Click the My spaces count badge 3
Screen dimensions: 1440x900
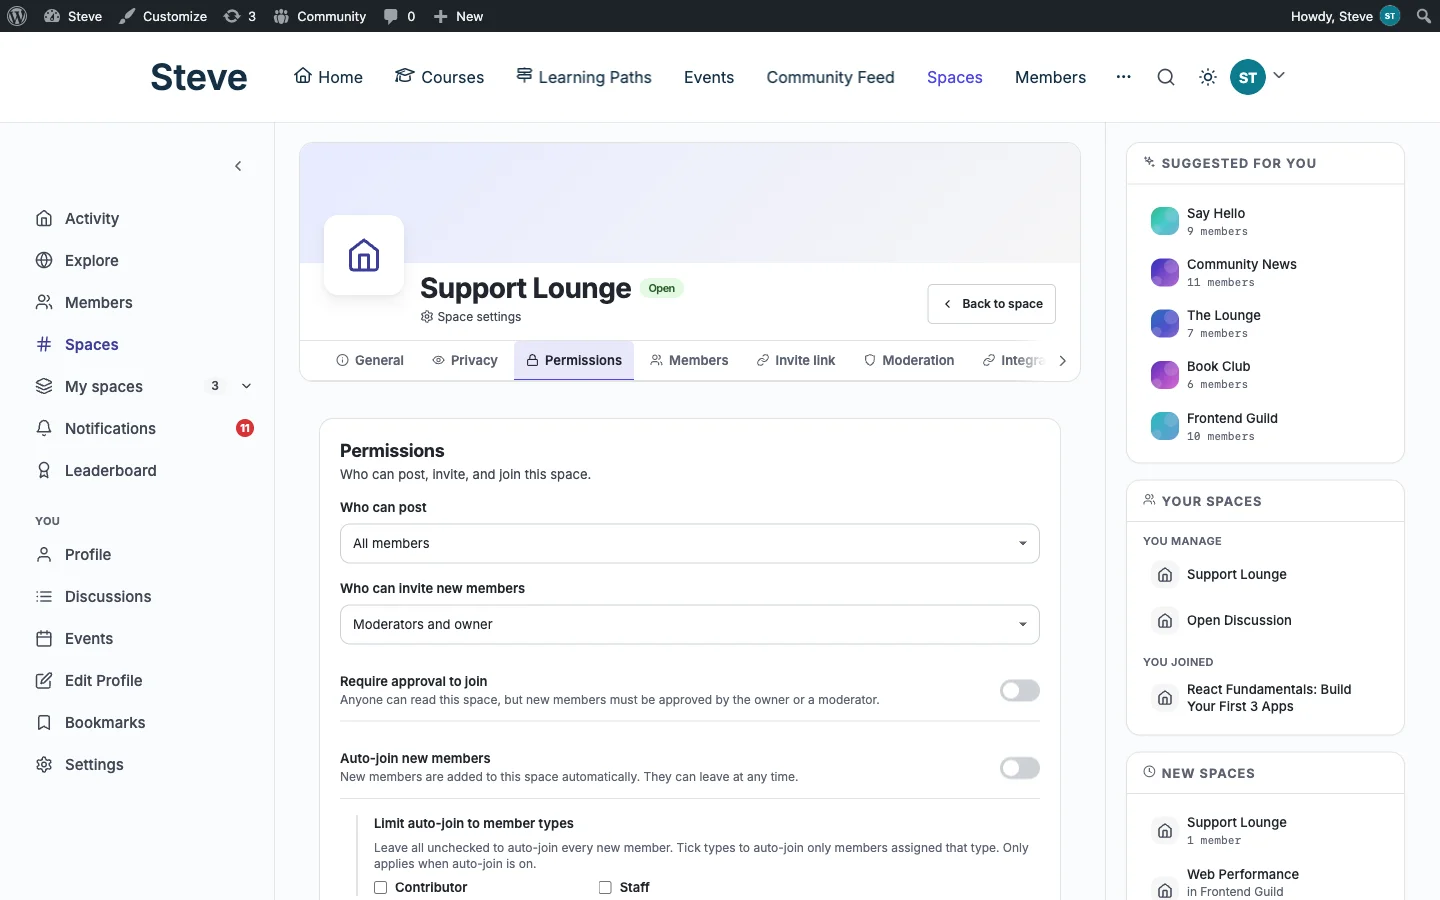pyautogui.click(x=215, y=386)
